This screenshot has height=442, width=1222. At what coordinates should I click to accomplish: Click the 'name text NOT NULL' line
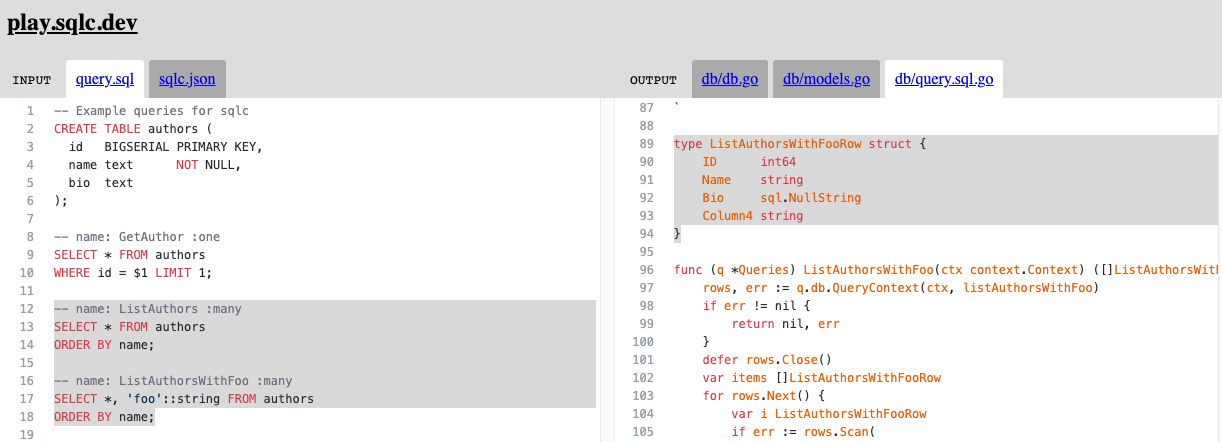(154, 165)
